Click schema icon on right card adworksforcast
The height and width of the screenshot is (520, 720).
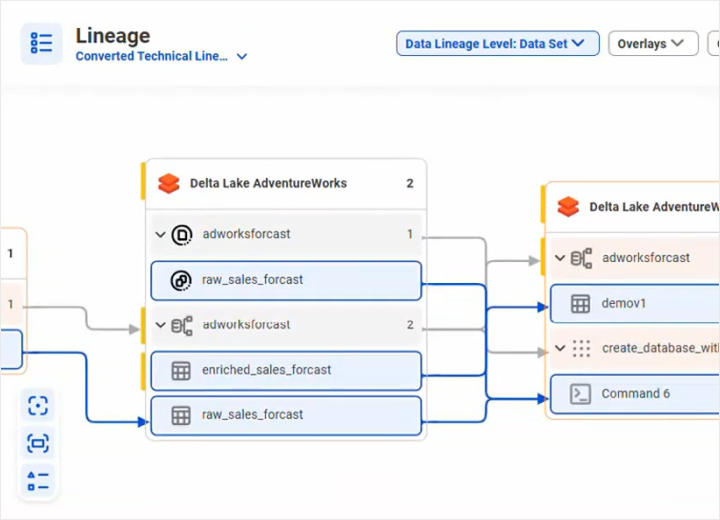(581, 258)
